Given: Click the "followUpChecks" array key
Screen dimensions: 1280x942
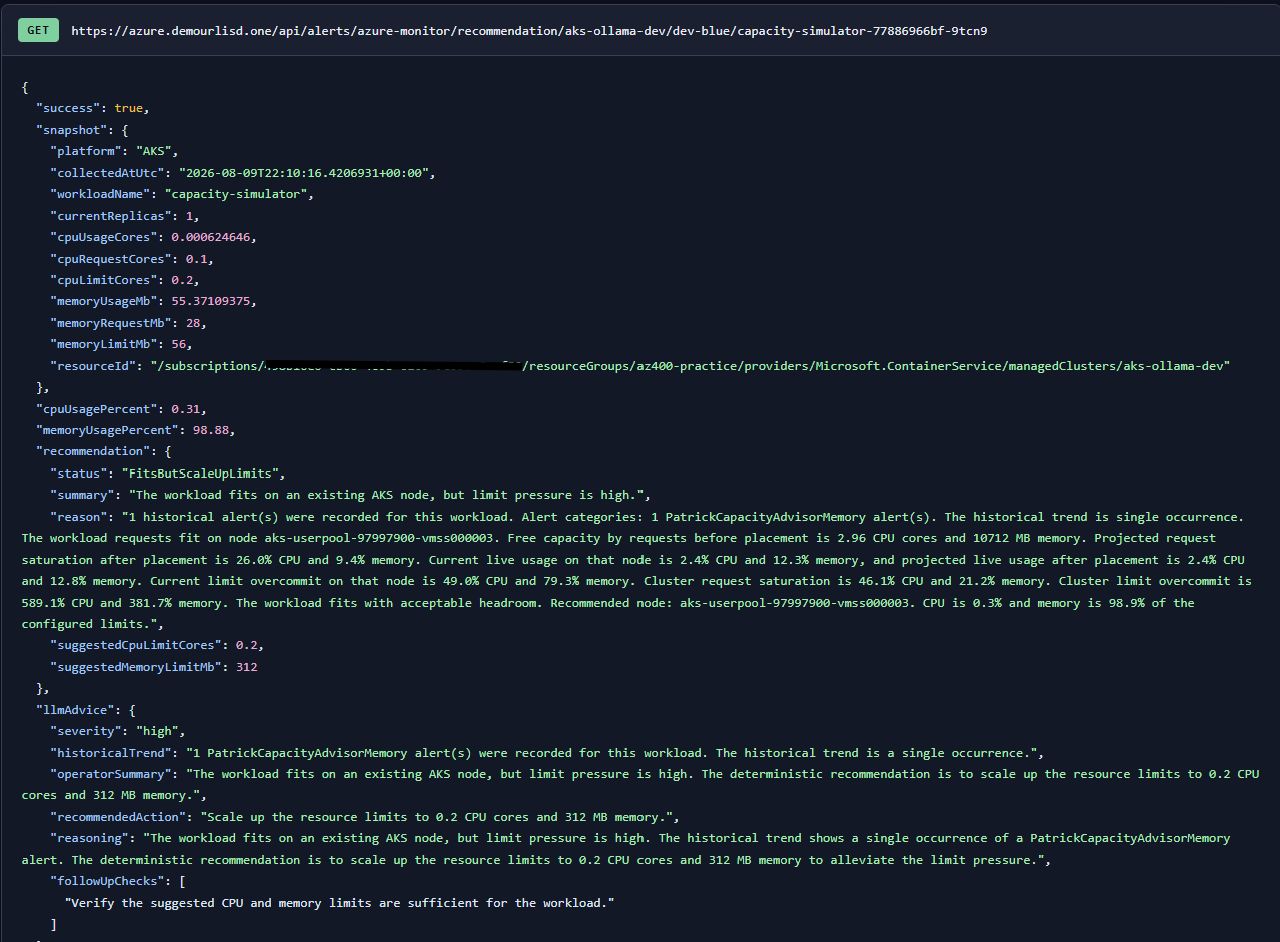Looking at the screenshot, I should pyautogui.click(x=107, y=881).
